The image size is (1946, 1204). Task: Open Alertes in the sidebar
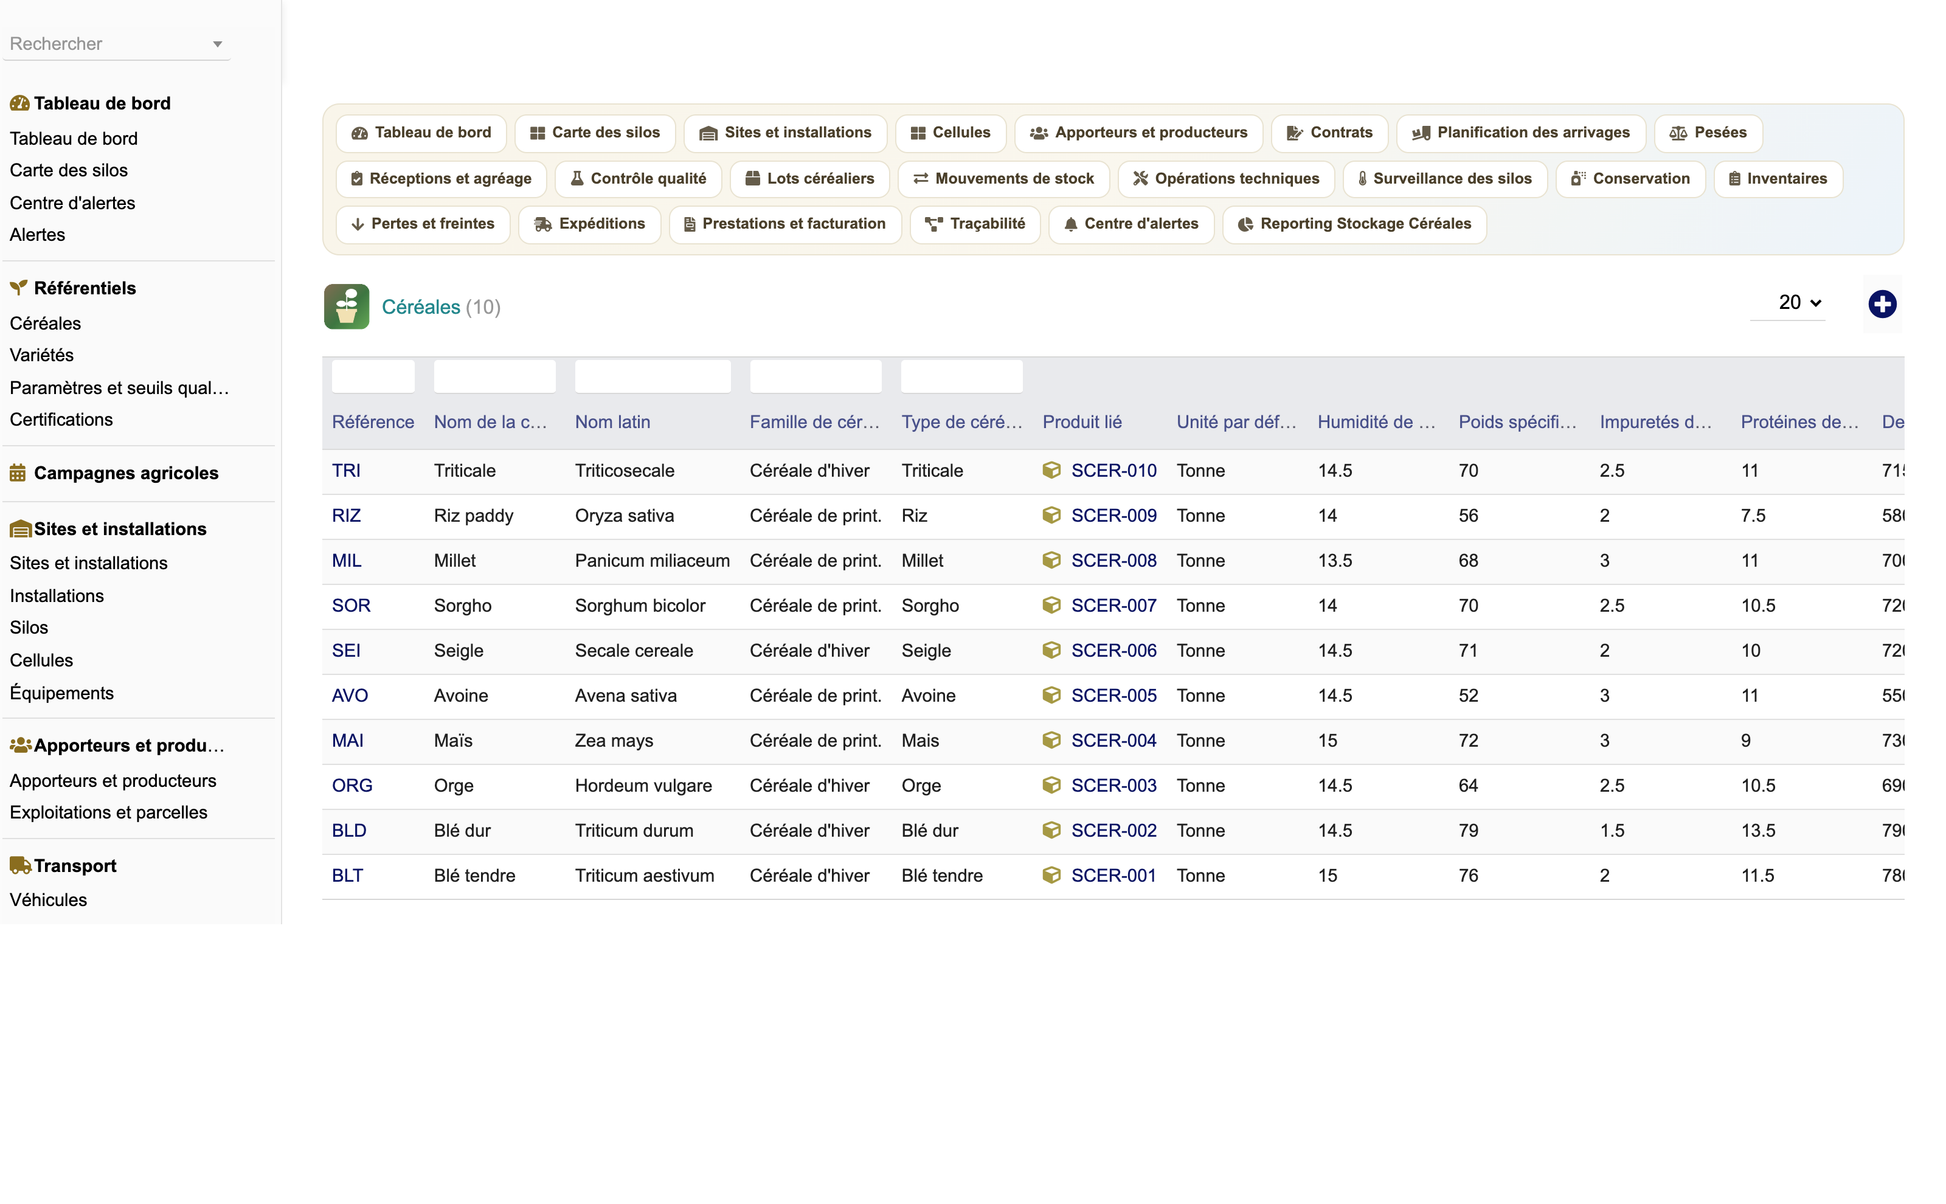[37, 235]
